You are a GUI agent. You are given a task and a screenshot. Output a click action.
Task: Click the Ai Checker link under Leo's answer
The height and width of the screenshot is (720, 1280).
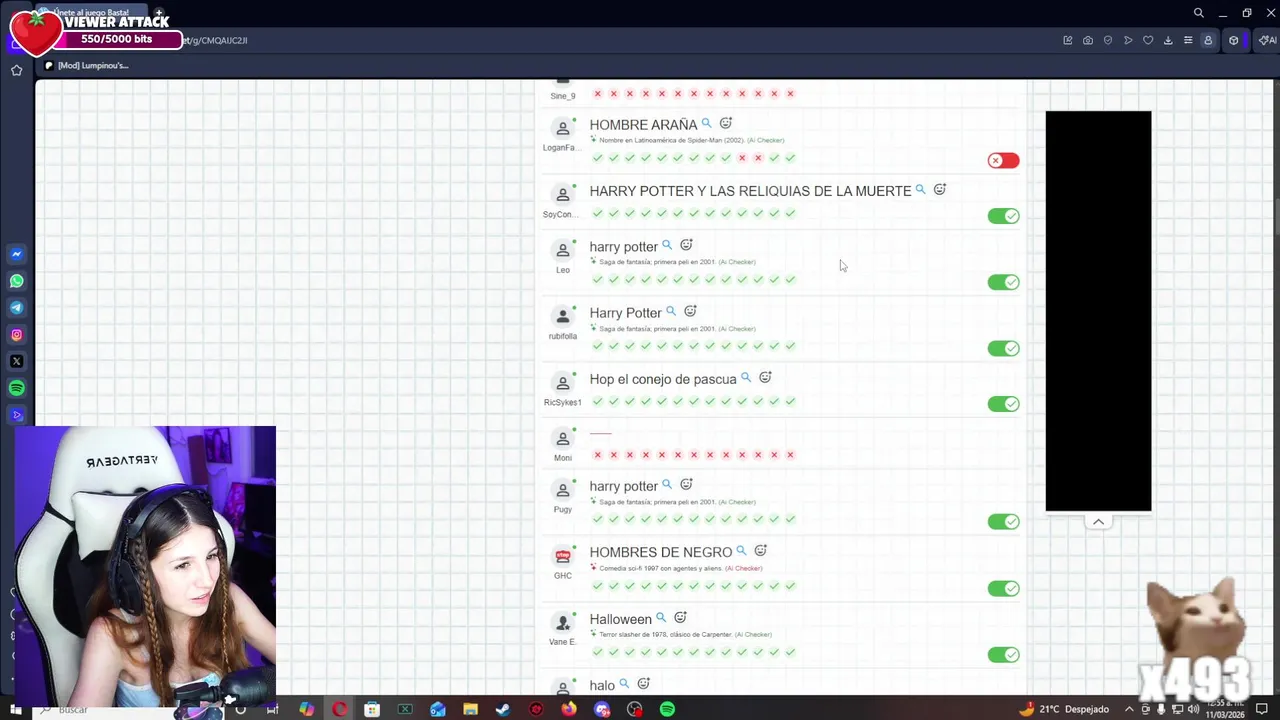coord(737,262)
